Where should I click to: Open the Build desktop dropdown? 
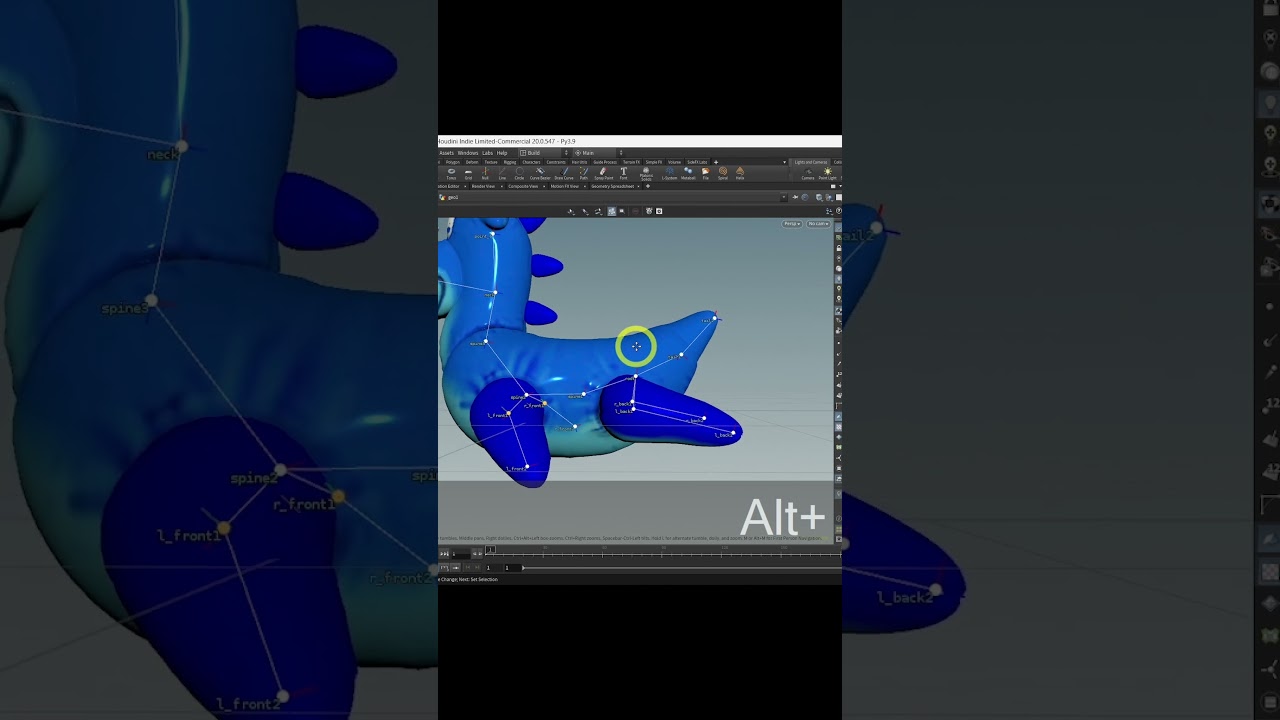(x=544, y=153)
